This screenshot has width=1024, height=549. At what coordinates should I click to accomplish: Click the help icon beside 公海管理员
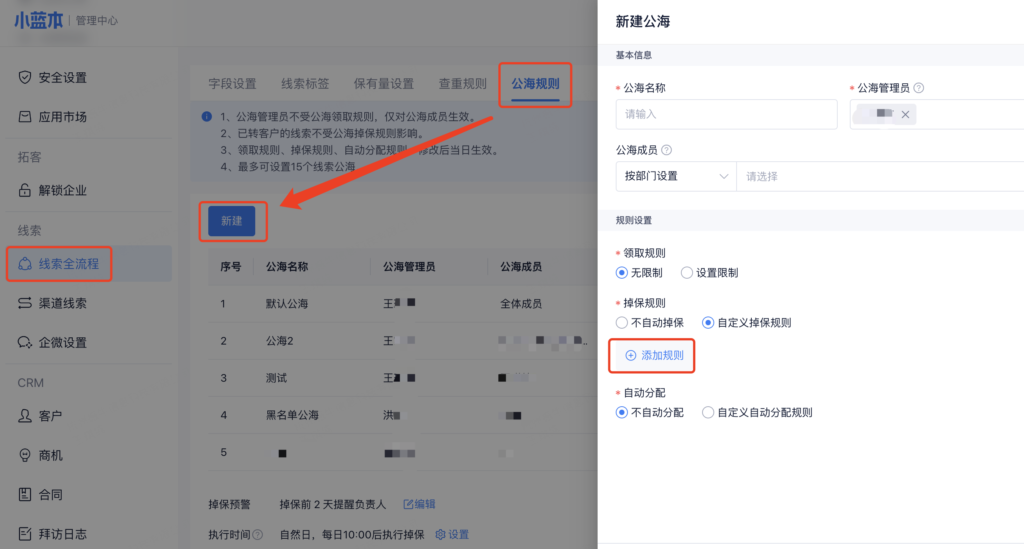919,88
